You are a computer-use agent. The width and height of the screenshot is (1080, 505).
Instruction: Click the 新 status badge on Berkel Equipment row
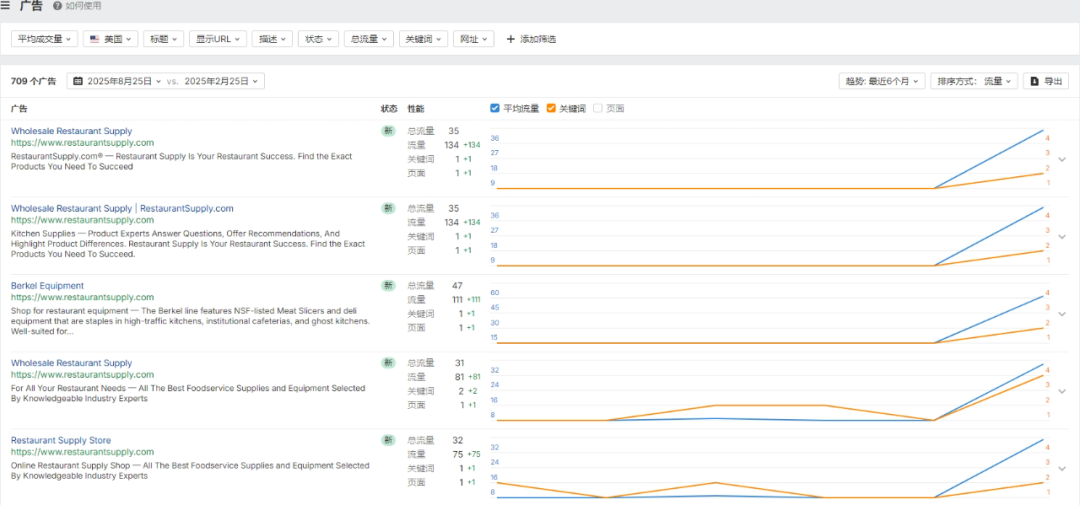point(388,286)
